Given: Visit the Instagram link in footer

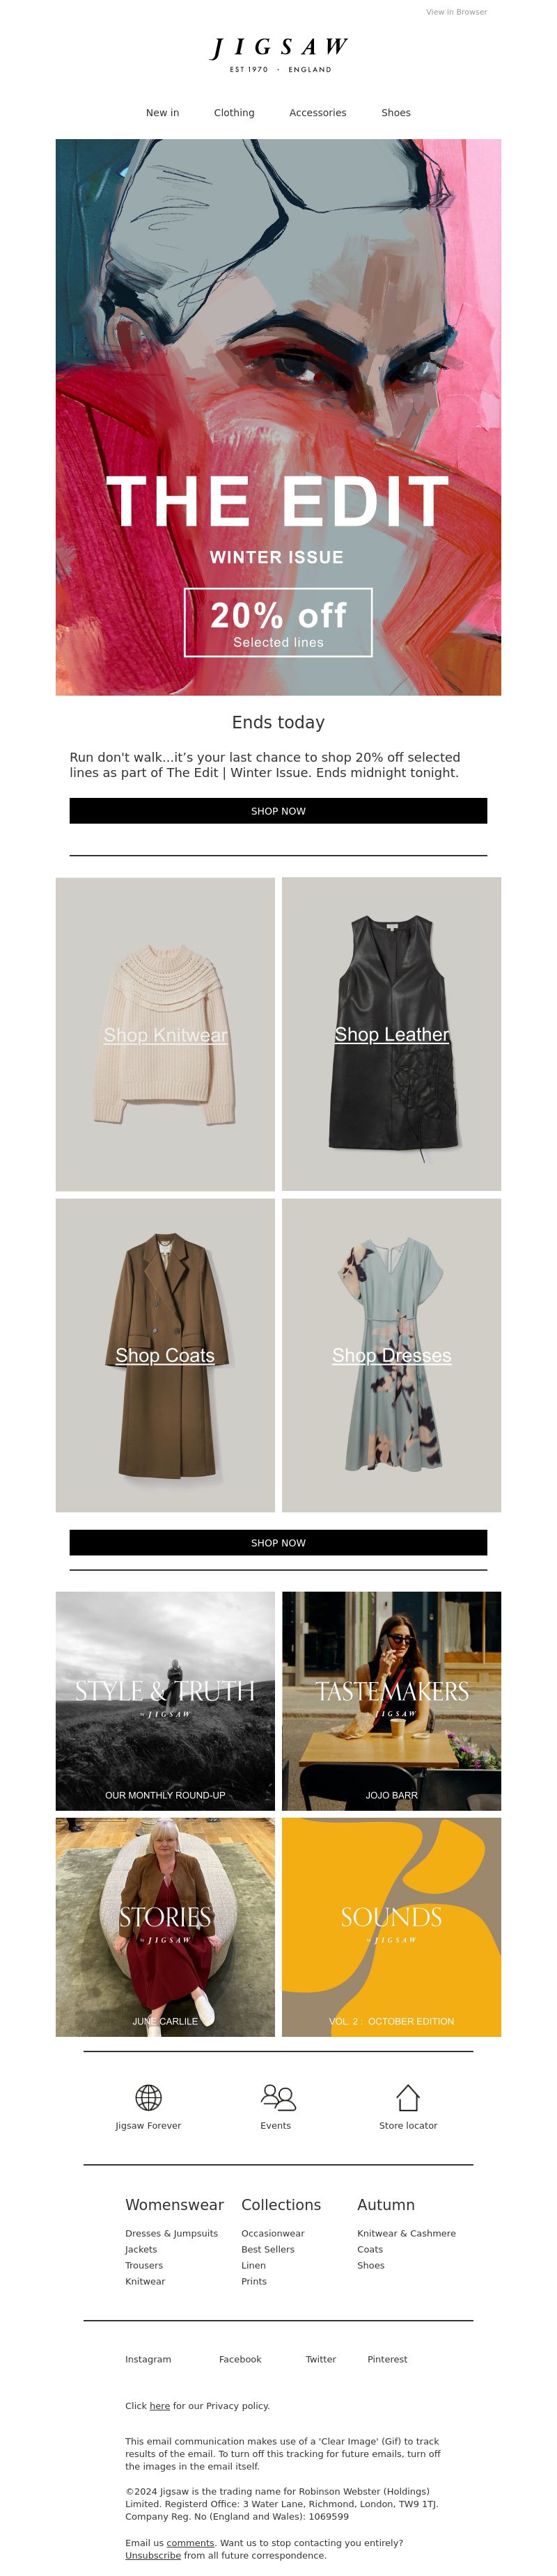Looking at the screenshot, I should coord(148,2359).
